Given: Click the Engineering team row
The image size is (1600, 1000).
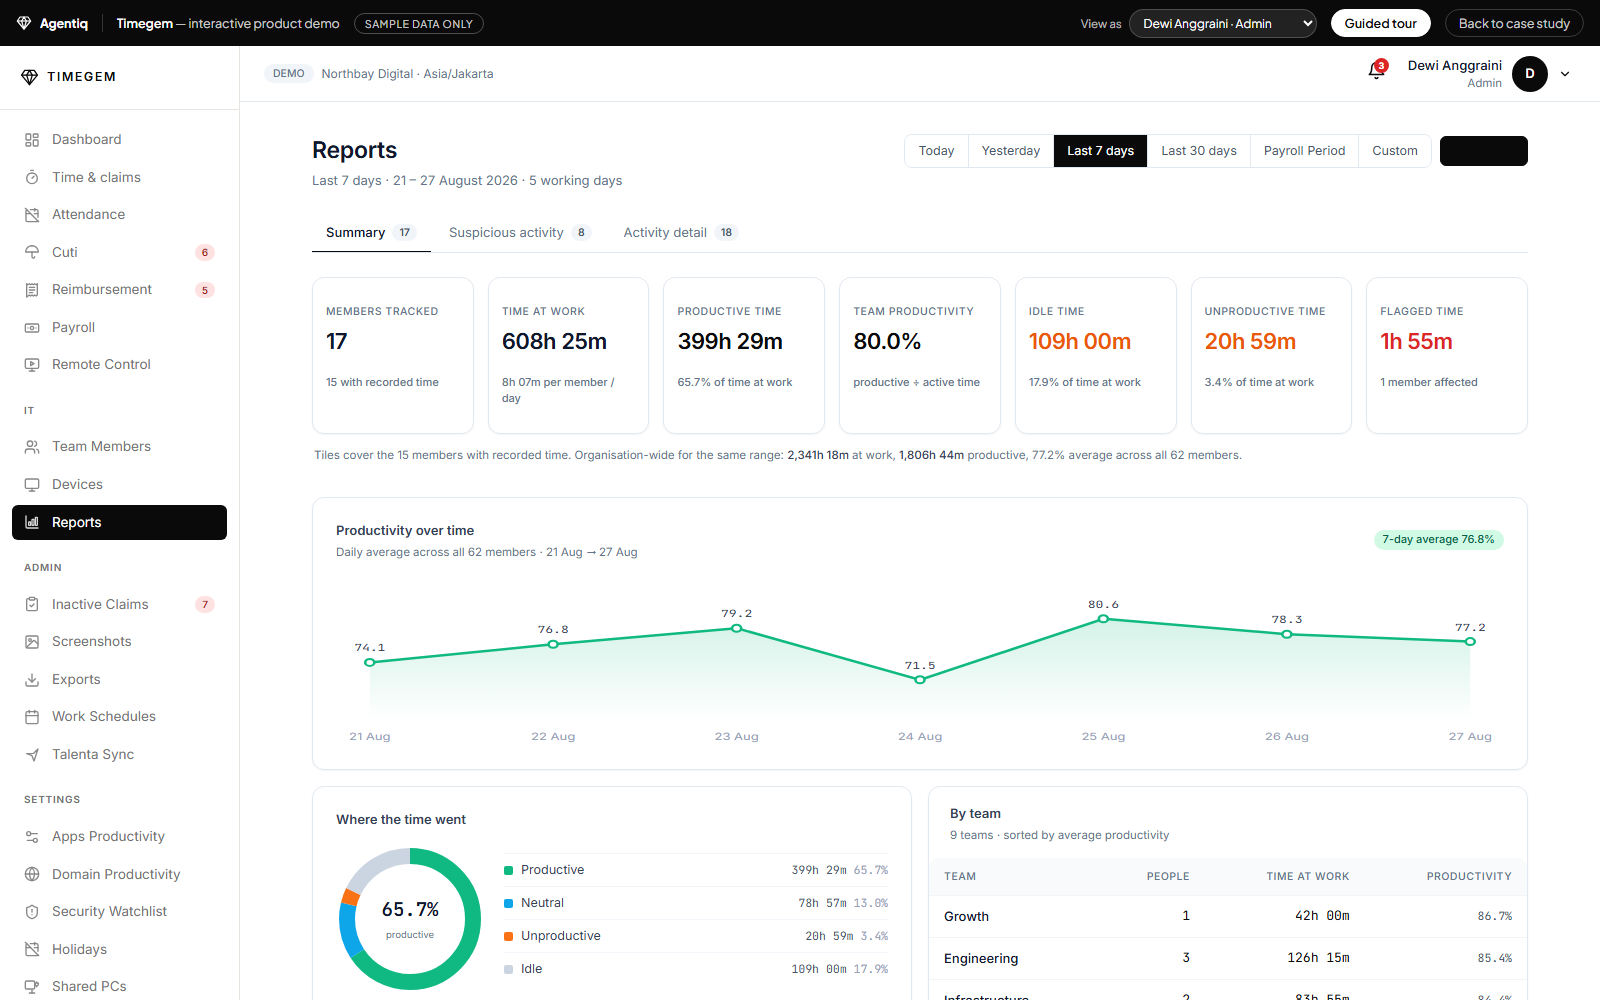Looking at the screenshot, I should pyautogui.click(x=1228, y=958).
